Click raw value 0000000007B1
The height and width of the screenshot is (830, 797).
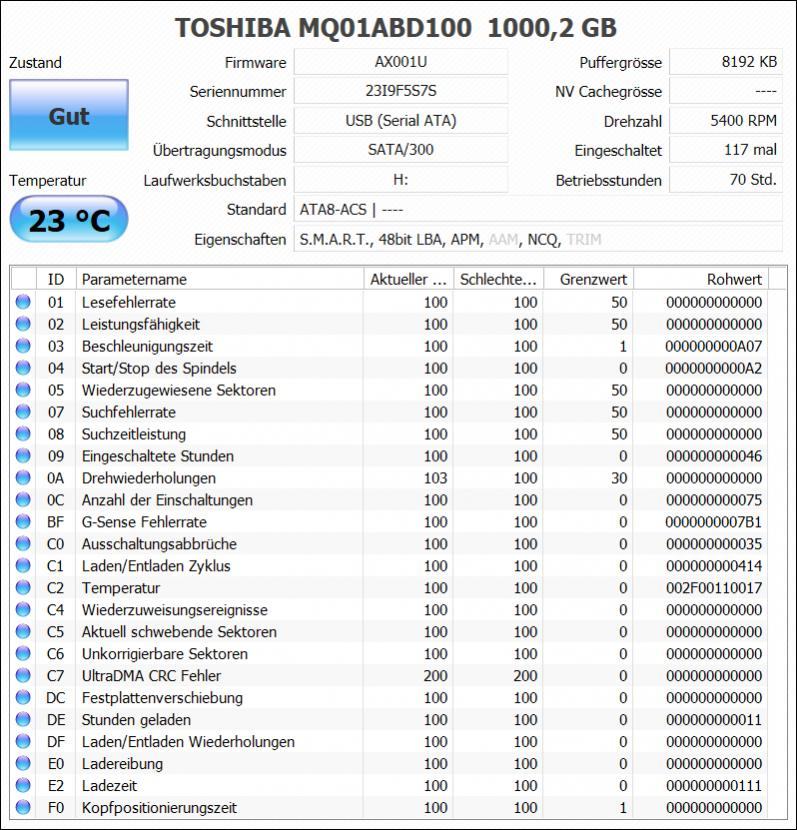point(713,522)
